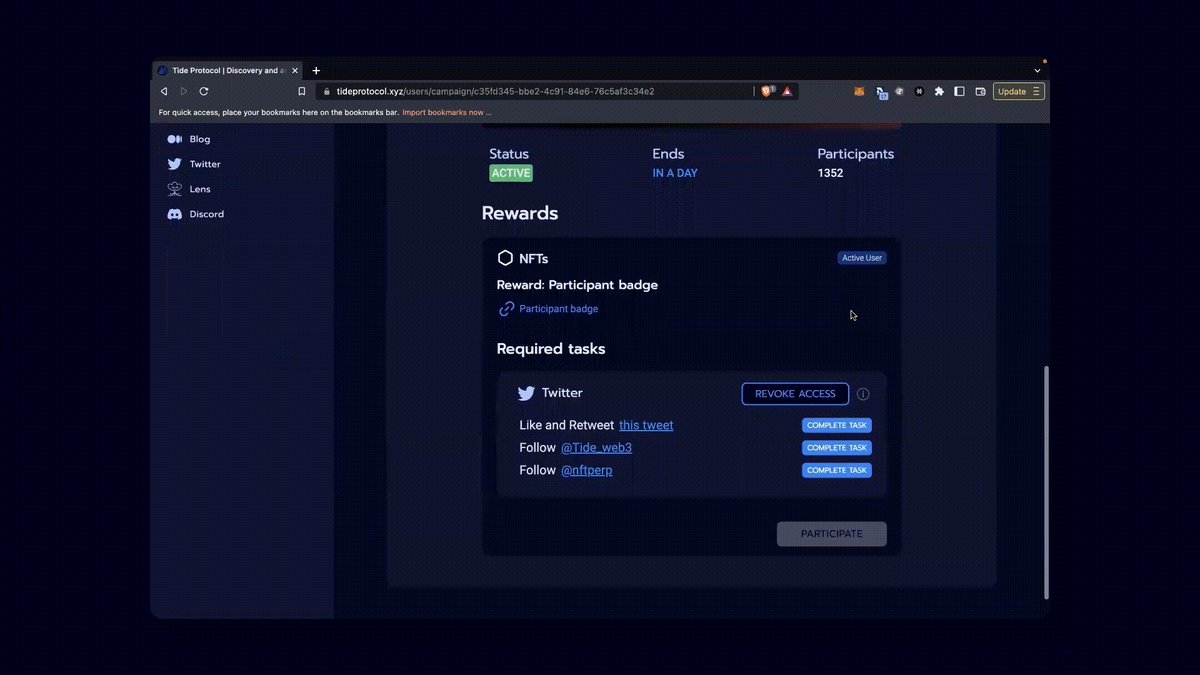1200x675 pixels.
Task: Open the blue extension with badge
Action: [x=882, y=92]
